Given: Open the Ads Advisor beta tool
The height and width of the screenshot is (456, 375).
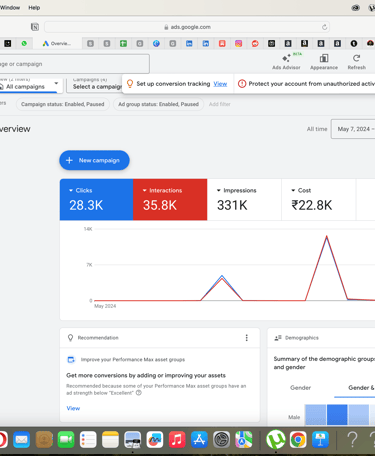Looking at the screenshot, I should [x=286, y=62].
